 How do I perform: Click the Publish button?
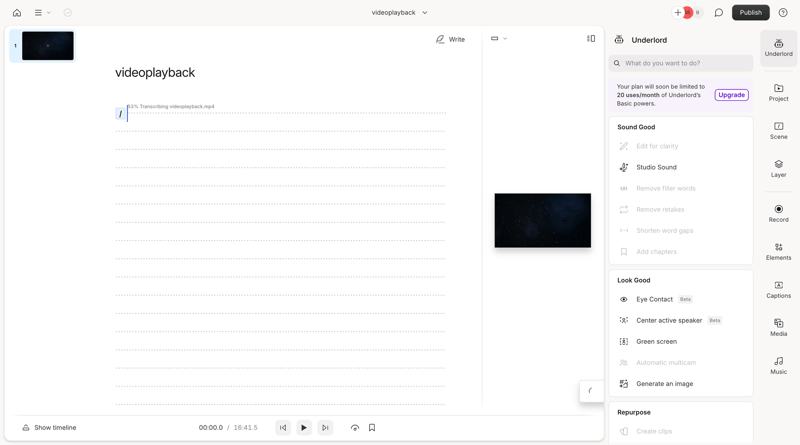(x=751, y=13)
